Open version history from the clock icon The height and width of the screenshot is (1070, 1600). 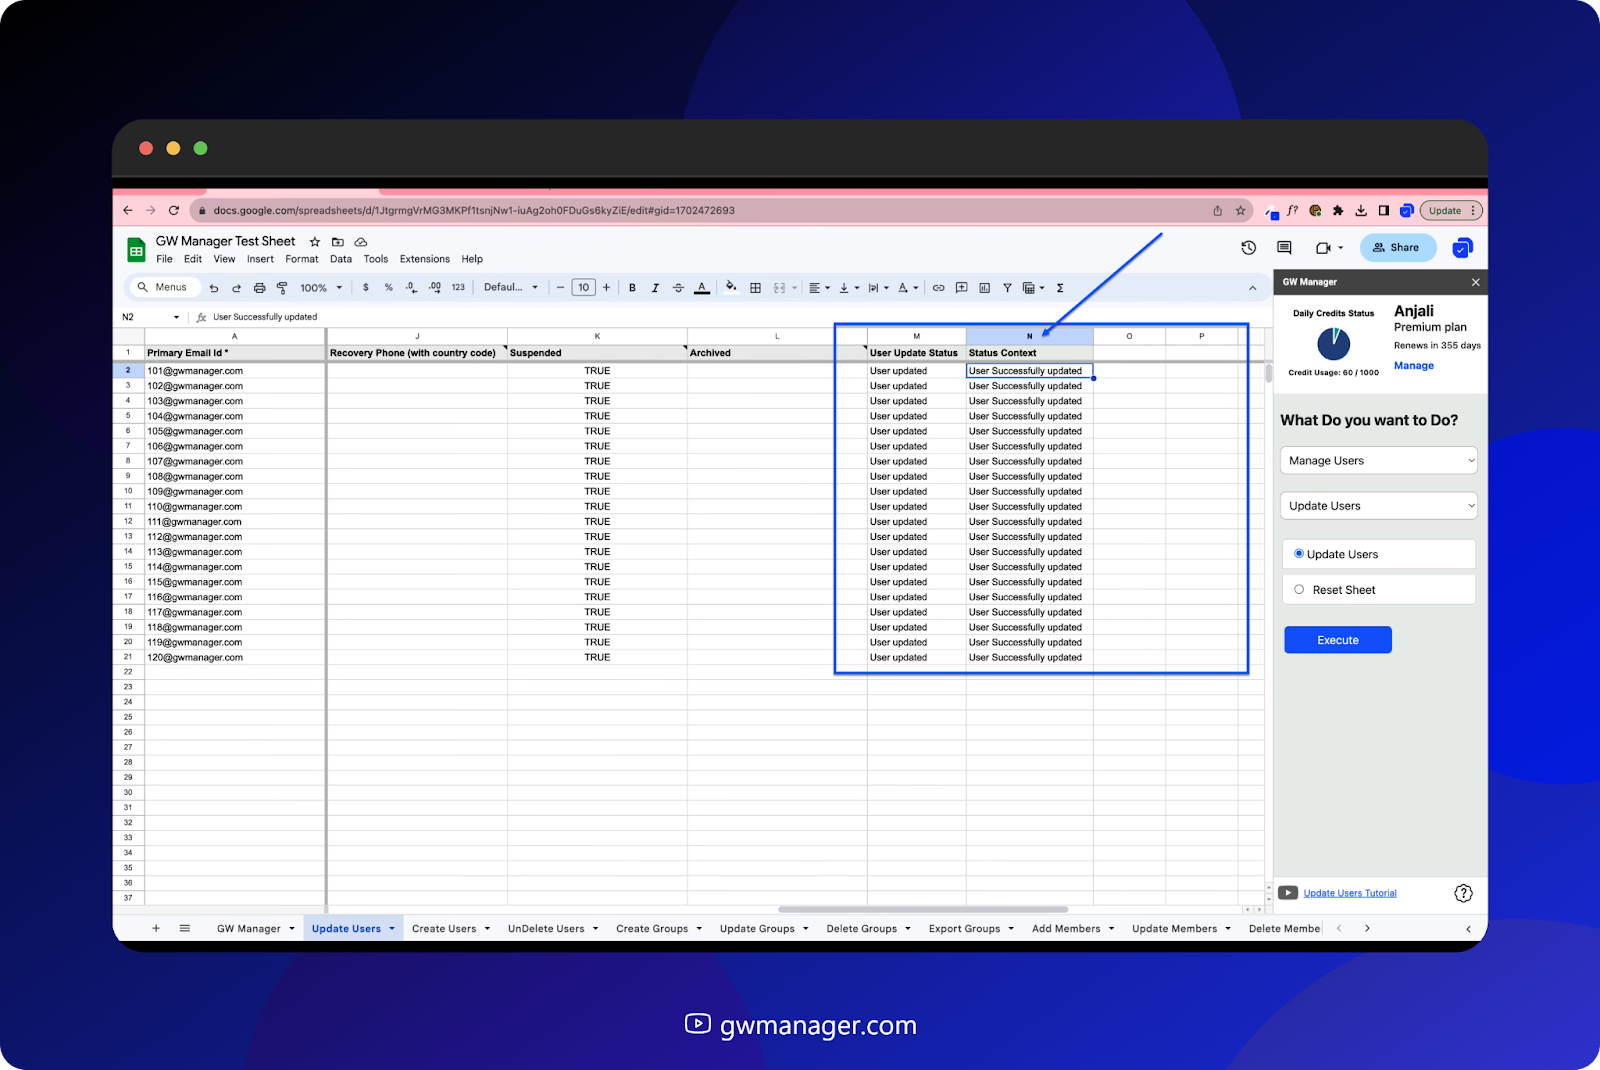(x=1248, y=247)
